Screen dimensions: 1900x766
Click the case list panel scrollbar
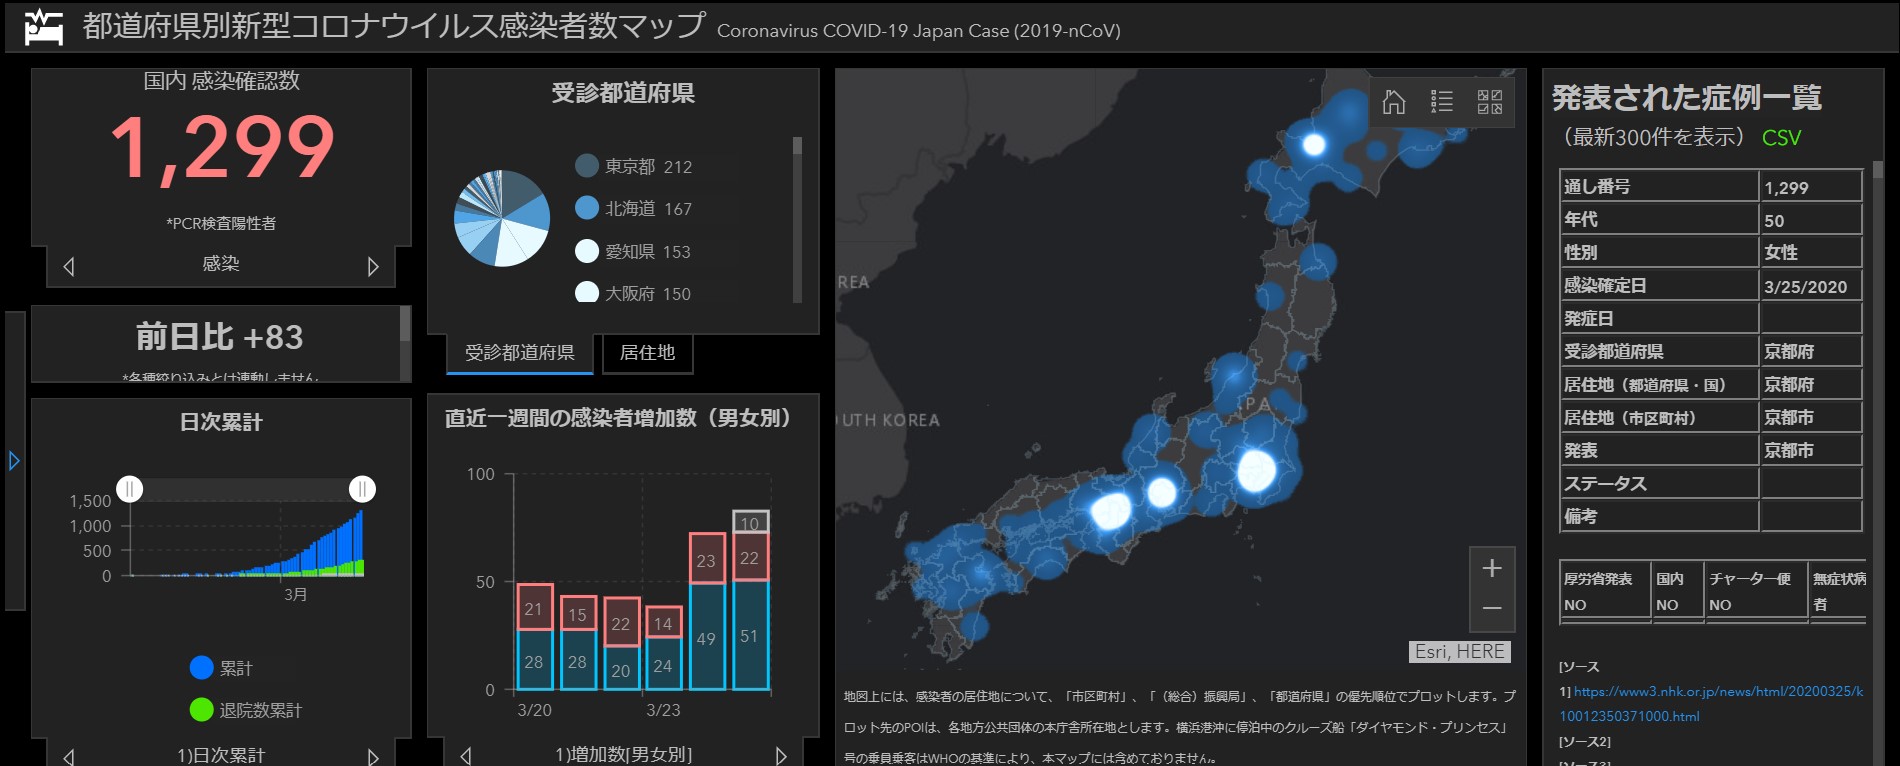pyautogui.click(x=1877, y=170)
